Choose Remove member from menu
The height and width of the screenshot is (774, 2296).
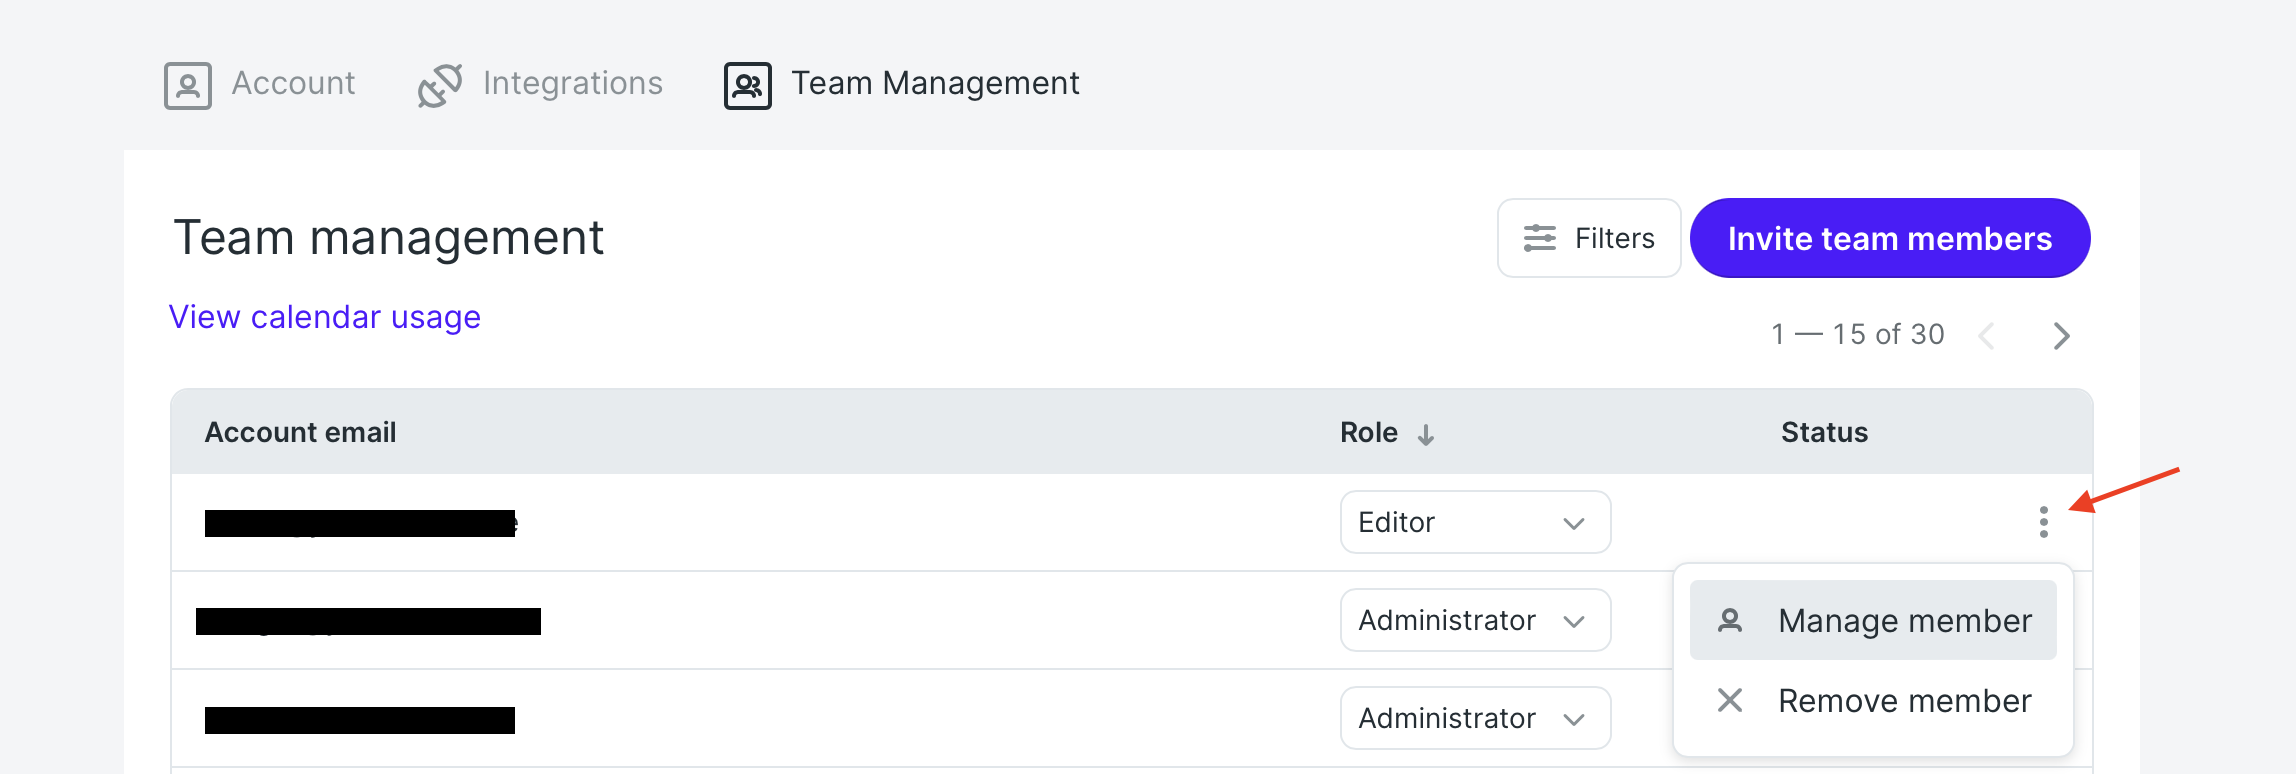(x=1873, y=700)
